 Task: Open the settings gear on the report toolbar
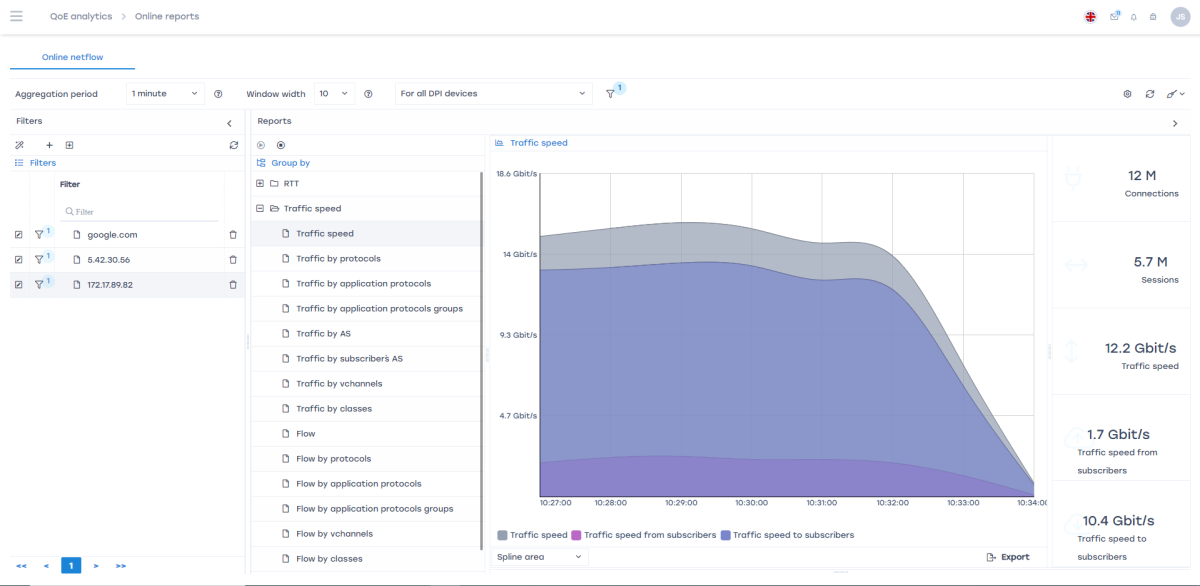(x=1127, y=94)
